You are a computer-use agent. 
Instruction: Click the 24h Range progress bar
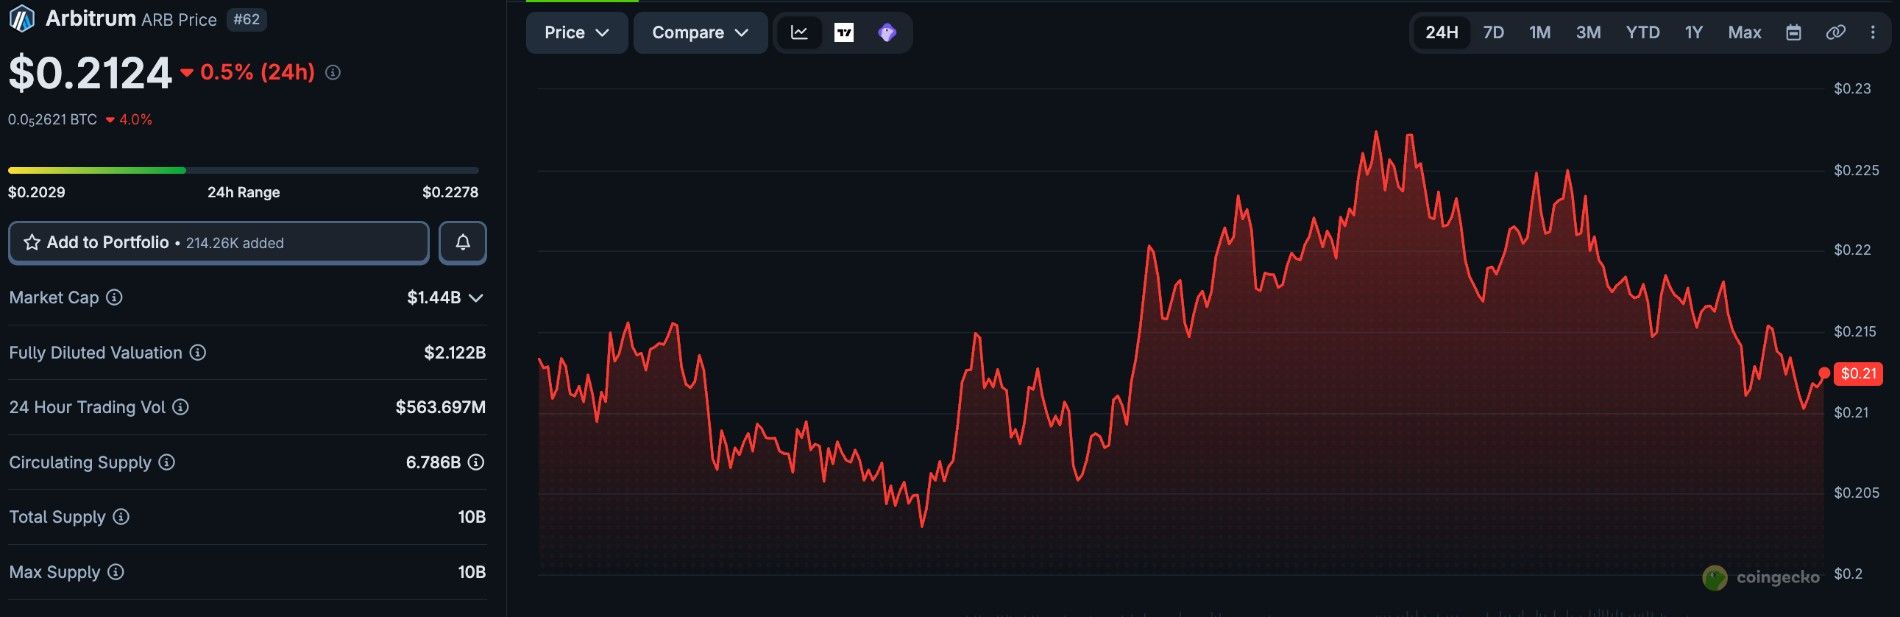[x=243, y=170]
